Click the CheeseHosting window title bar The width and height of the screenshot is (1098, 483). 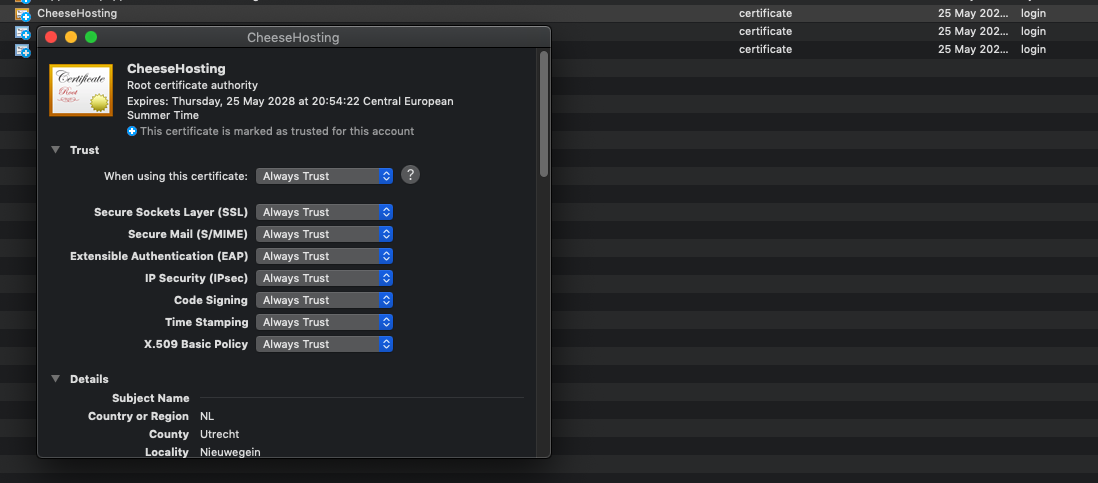coord(293,38)
